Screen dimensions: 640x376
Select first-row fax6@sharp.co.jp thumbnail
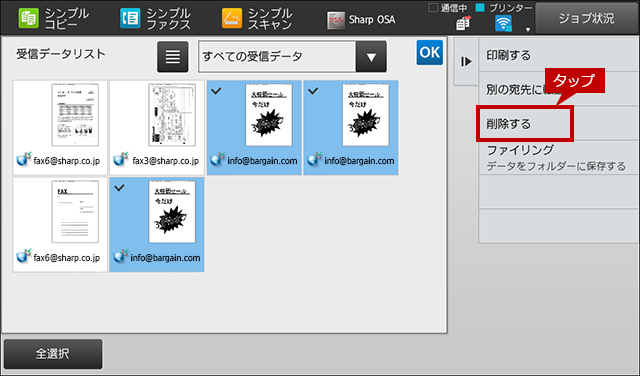[x=60, y=127]
